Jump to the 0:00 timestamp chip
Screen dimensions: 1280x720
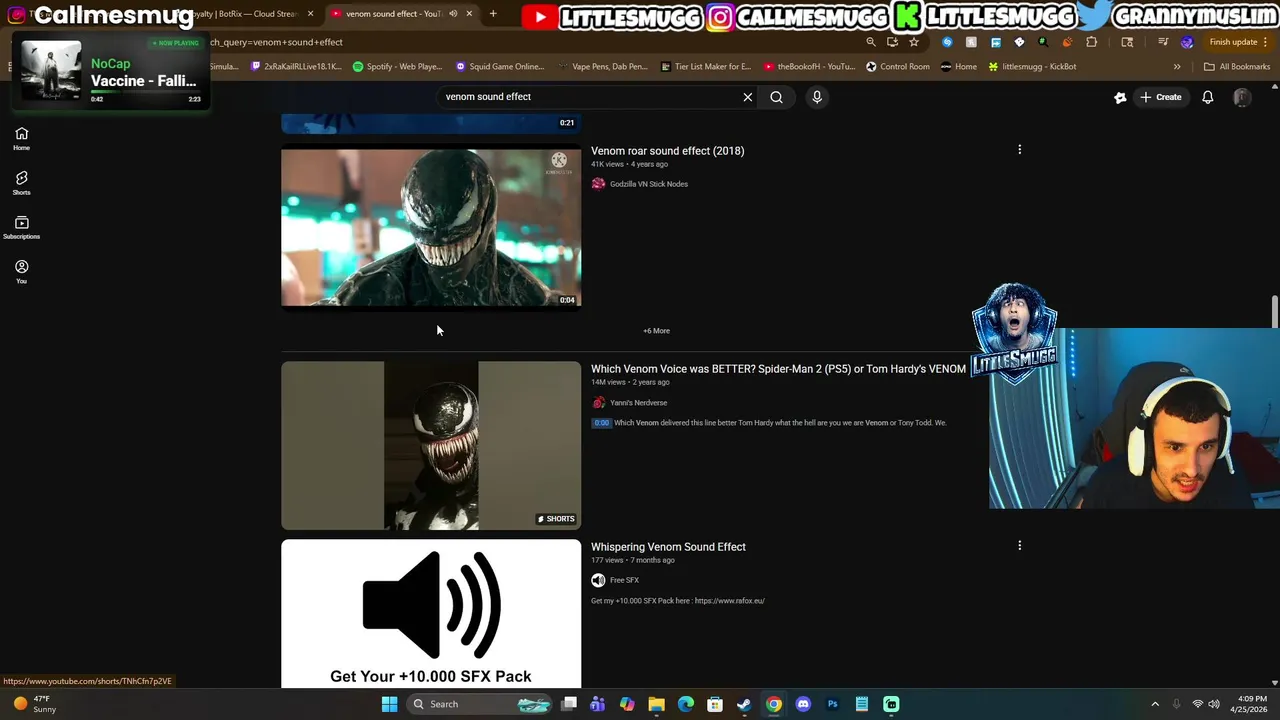601,423
